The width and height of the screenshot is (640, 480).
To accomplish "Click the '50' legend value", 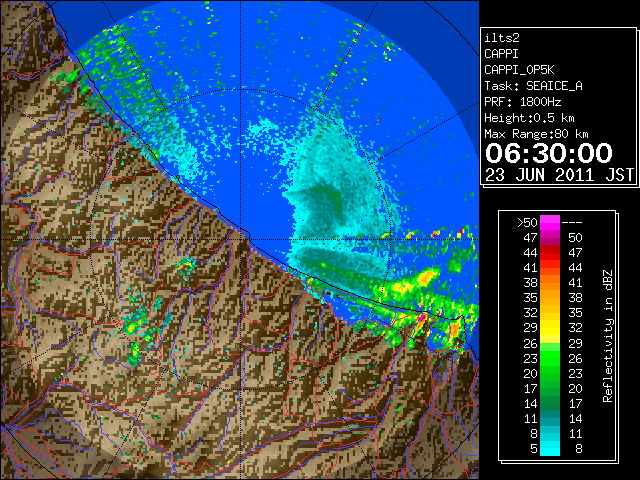I will tap(575, 238).
